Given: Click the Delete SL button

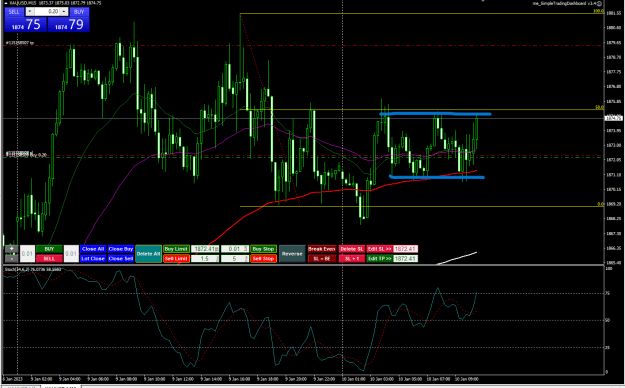Looking at the screenshot, I should pyautogui.click(x=352, y=249).
